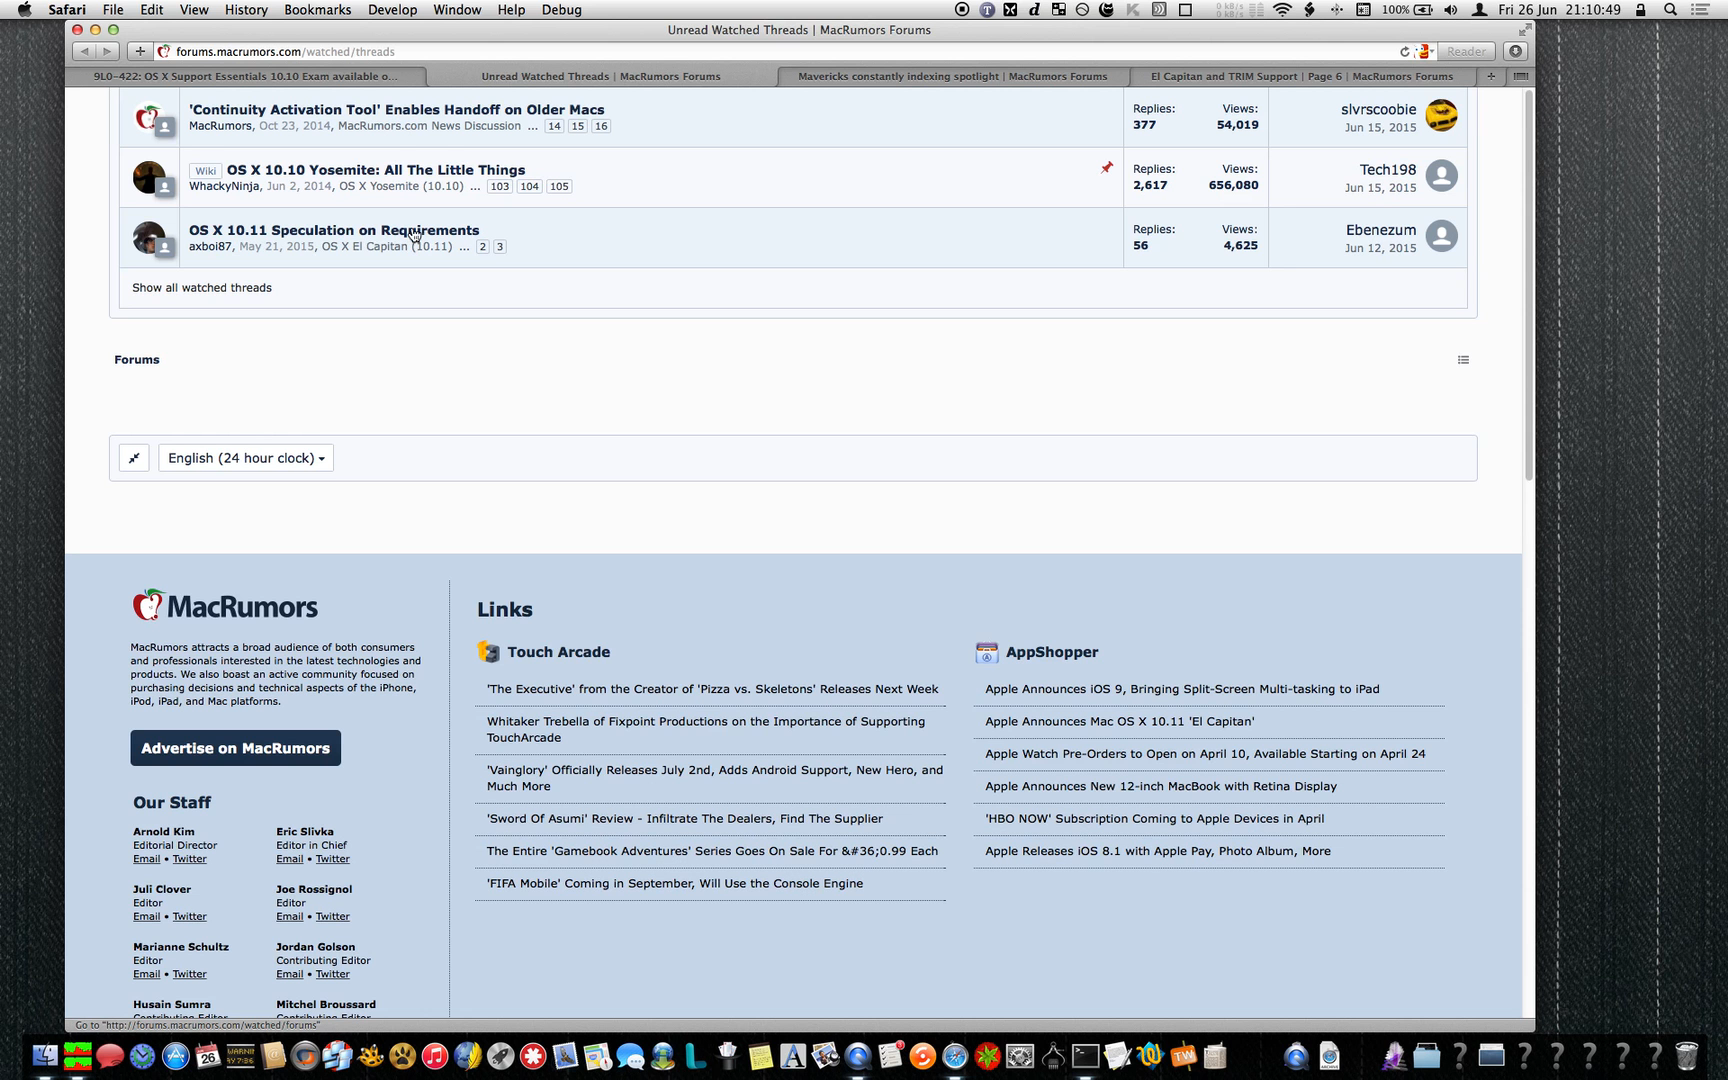Click the Touch Arcade heading link
Image resolution: width=1728 pixels, height=1080 pixels.
click(x=558, y=652)
